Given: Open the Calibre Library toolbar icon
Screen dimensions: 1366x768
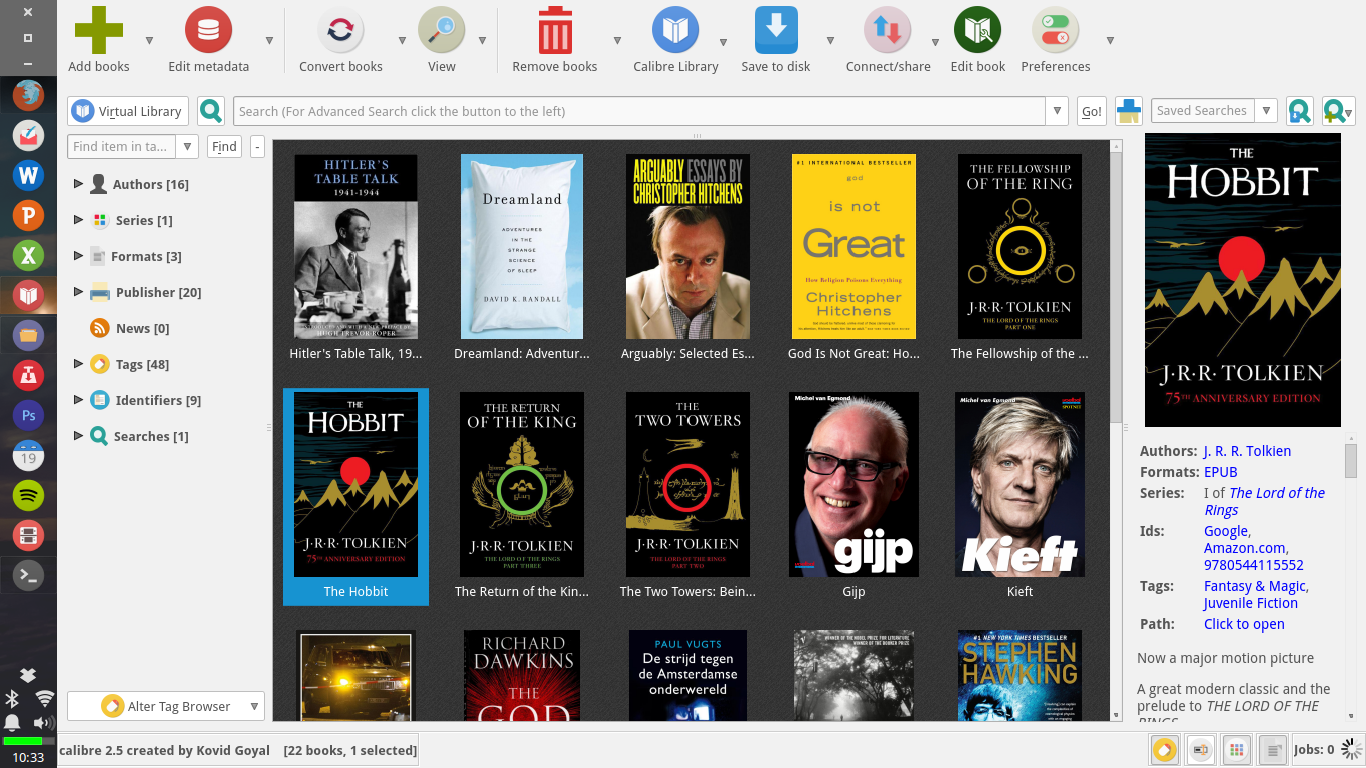Looking at the screenshot, I should pos(676,30).
